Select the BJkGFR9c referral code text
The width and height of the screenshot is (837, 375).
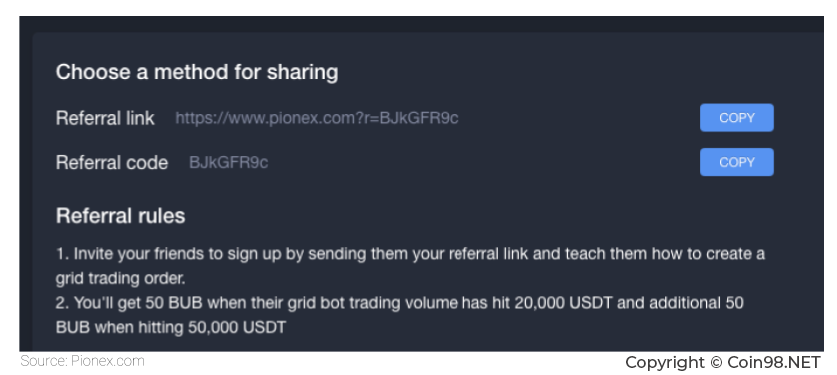coord(228,162)
